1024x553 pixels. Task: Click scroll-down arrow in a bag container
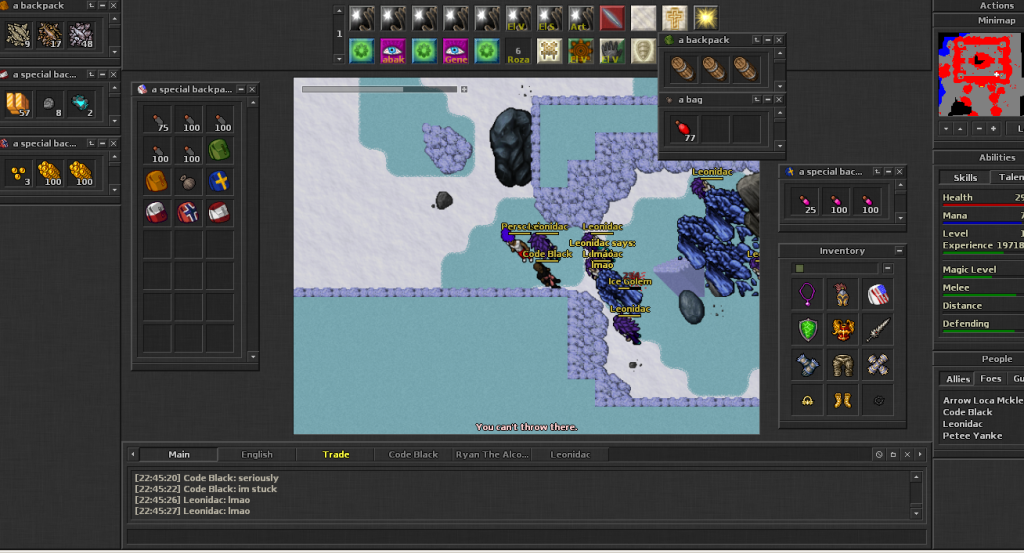(x=780, y=146)
